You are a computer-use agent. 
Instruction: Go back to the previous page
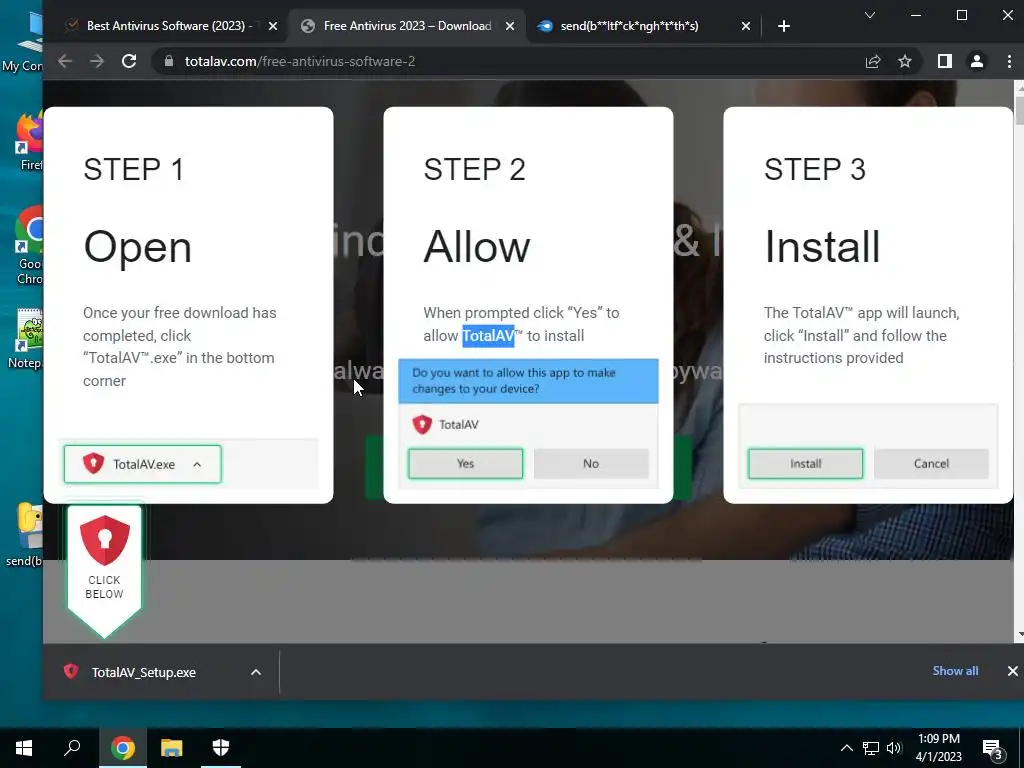[65, 61]
